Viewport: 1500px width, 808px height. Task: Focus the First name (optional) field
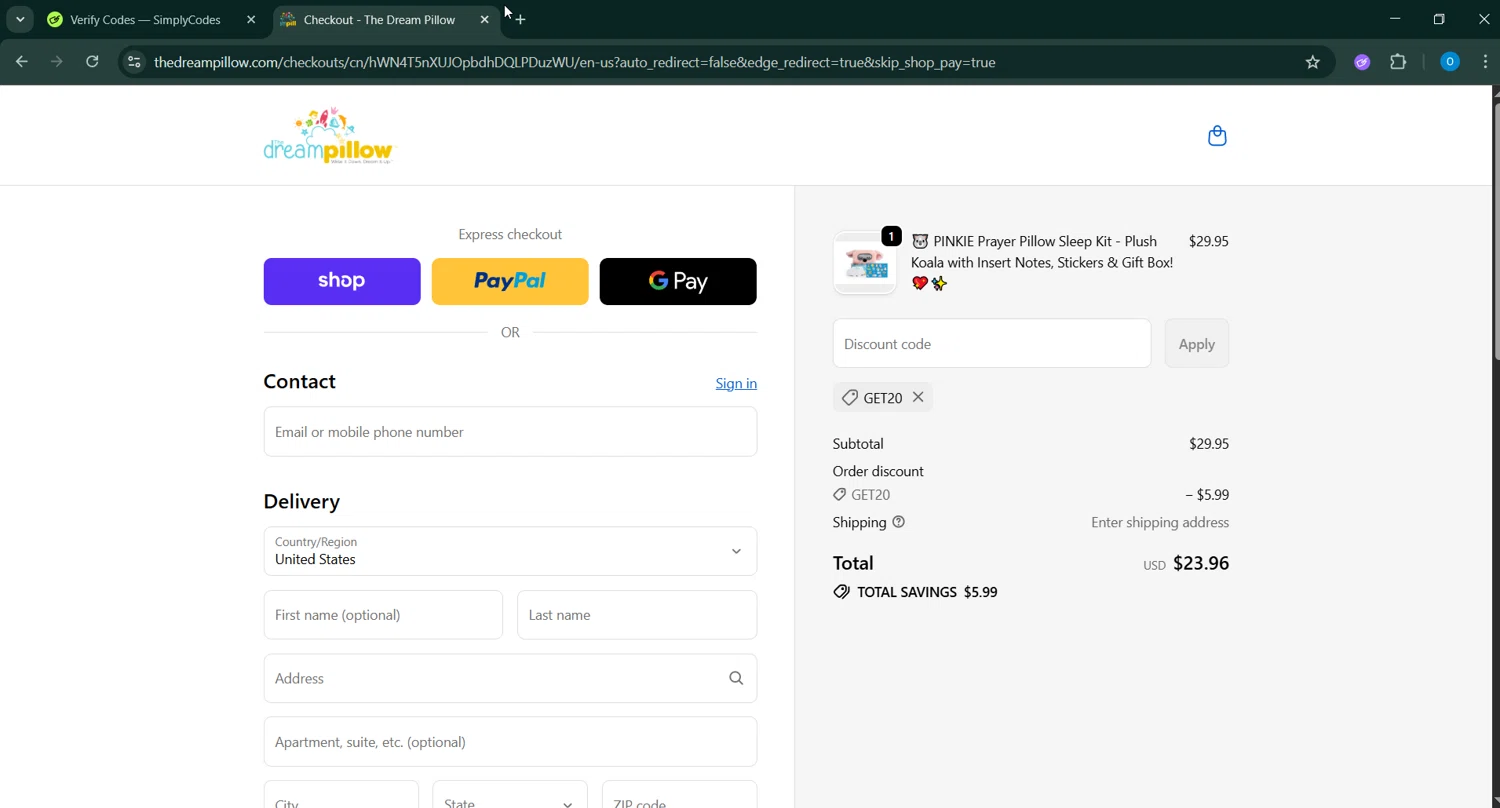pos(383,615)
